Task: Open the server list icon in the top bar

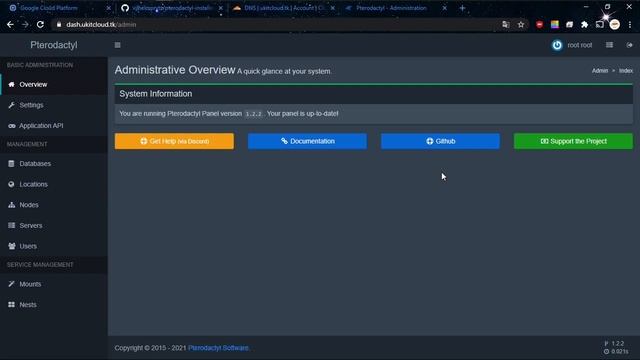Action: click(609, 45)
